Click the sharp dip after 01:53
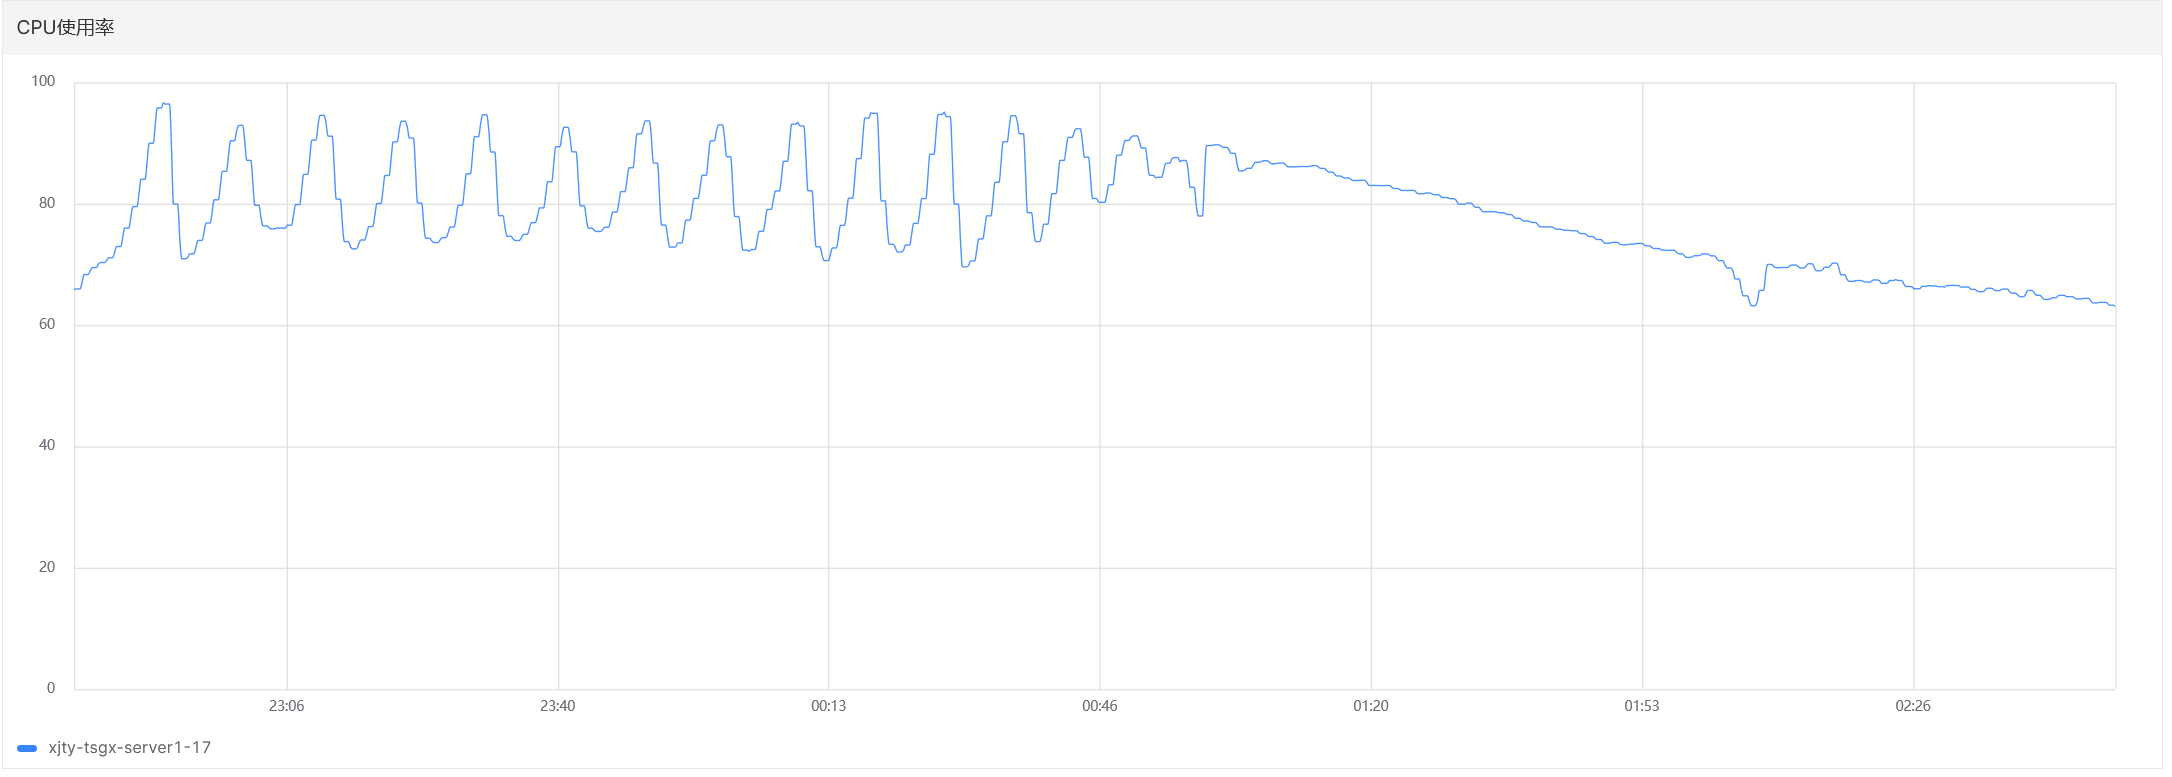Screen dimensions: 2172x777 coord(1753,305)
